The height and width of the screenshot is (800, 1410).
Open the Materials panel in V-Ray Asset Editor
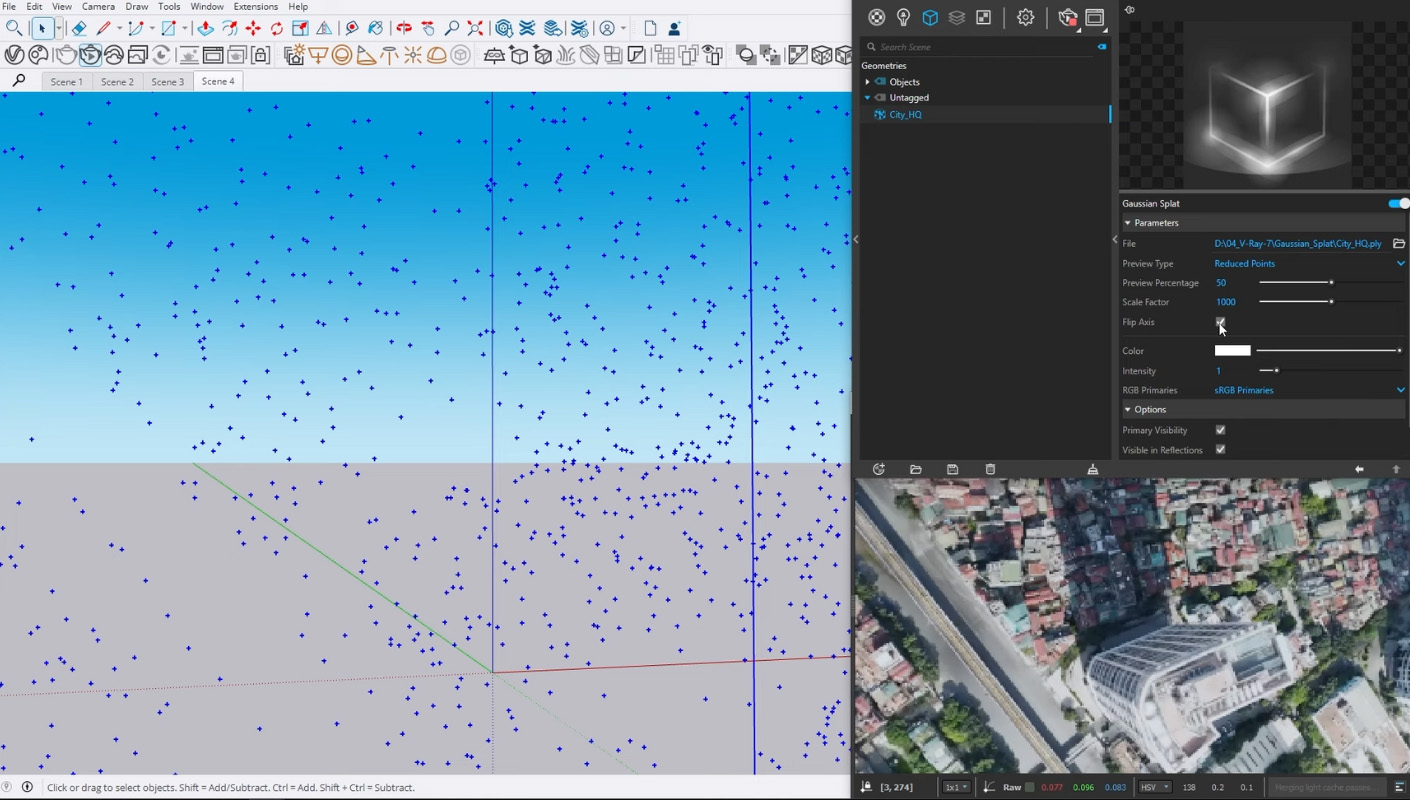pyautogui.click(x=877, y=17)
